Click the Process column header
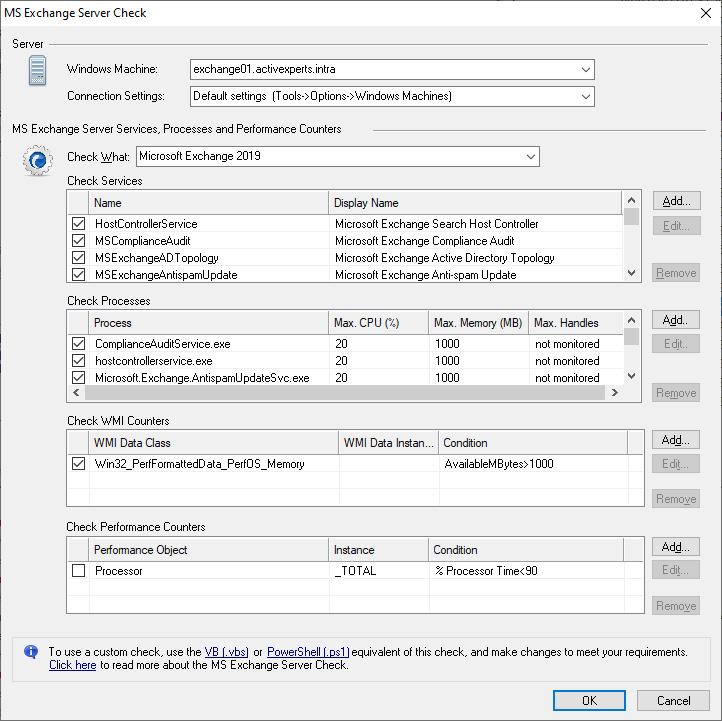 [208, 323]
